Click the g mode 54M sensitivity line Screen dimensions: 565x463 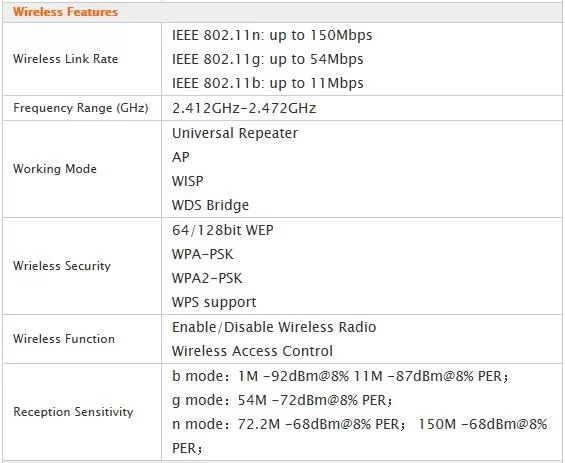[x=282, y=400]
